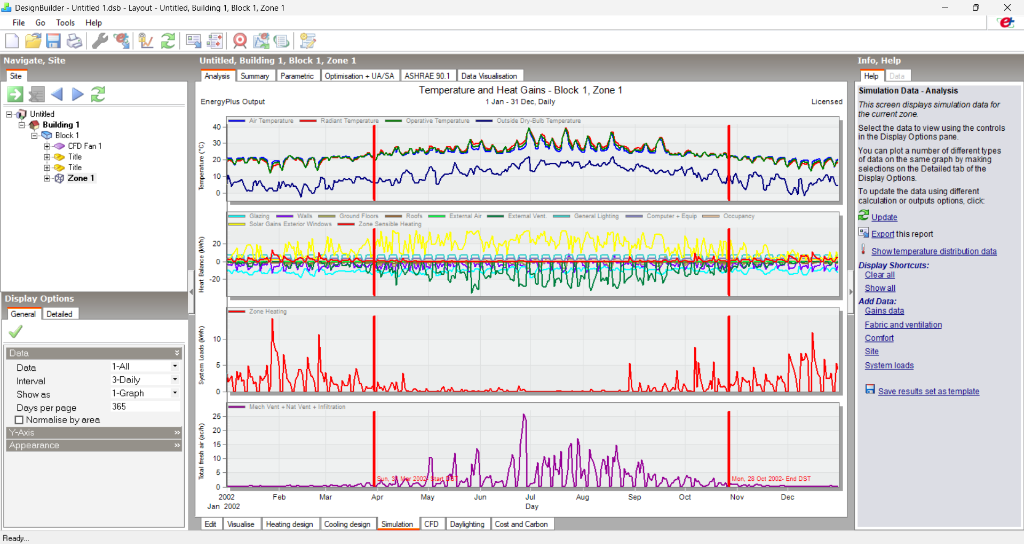The width and height of the screenshot is (1024, 544).
Task: Refresh navigator with green arrows icon
Action: click(98, 94)
